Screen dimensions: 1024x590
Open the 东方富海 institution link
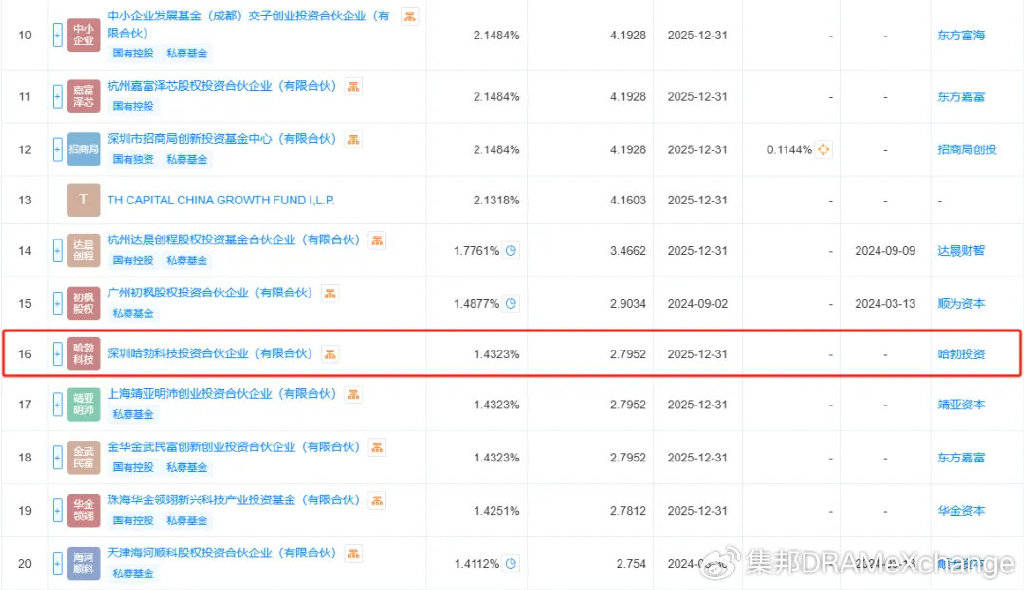pos(961,35)
